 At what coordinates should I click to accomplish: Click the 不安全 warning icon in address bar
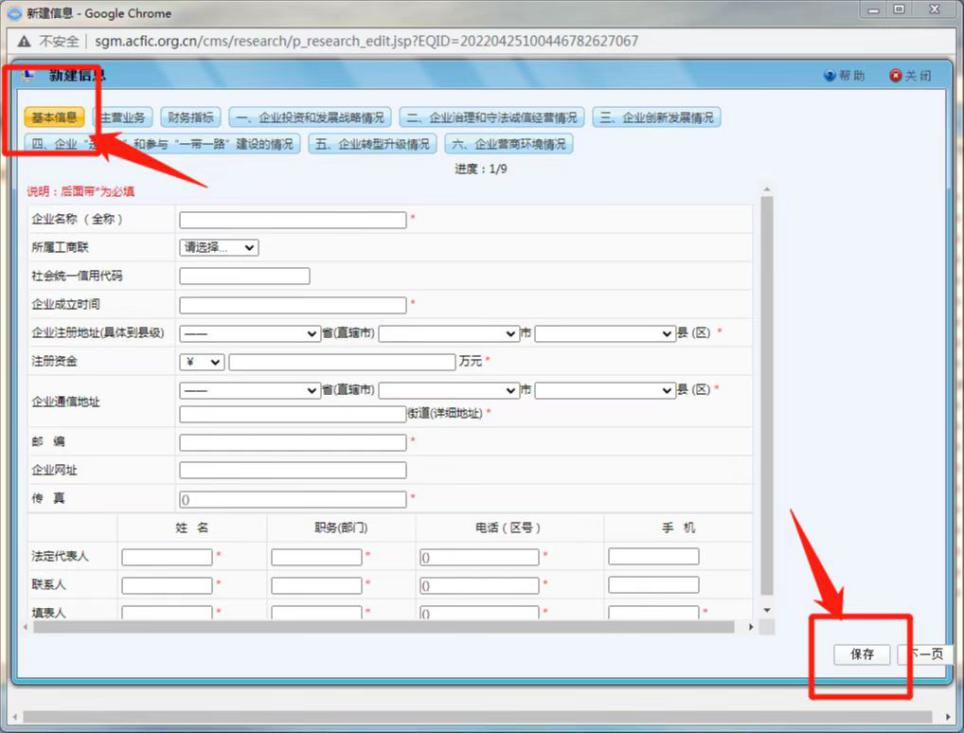point(24,41)
